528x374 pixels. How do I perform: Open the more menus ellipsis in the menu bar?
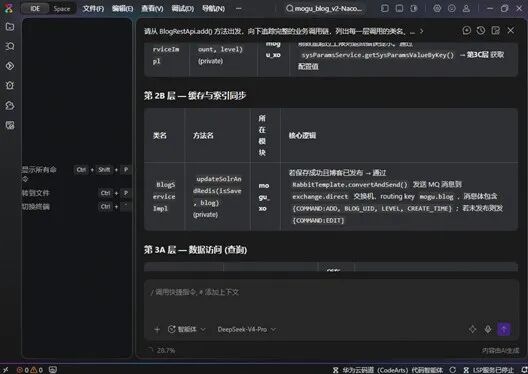(239, 8)
